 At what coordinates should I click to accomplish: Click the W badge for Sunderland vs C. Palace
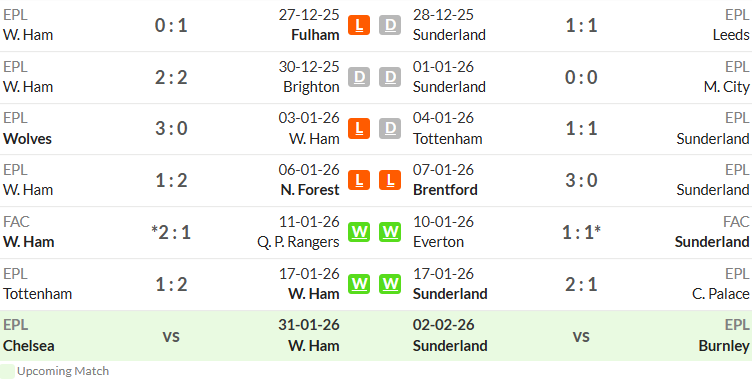click(390, 284)
